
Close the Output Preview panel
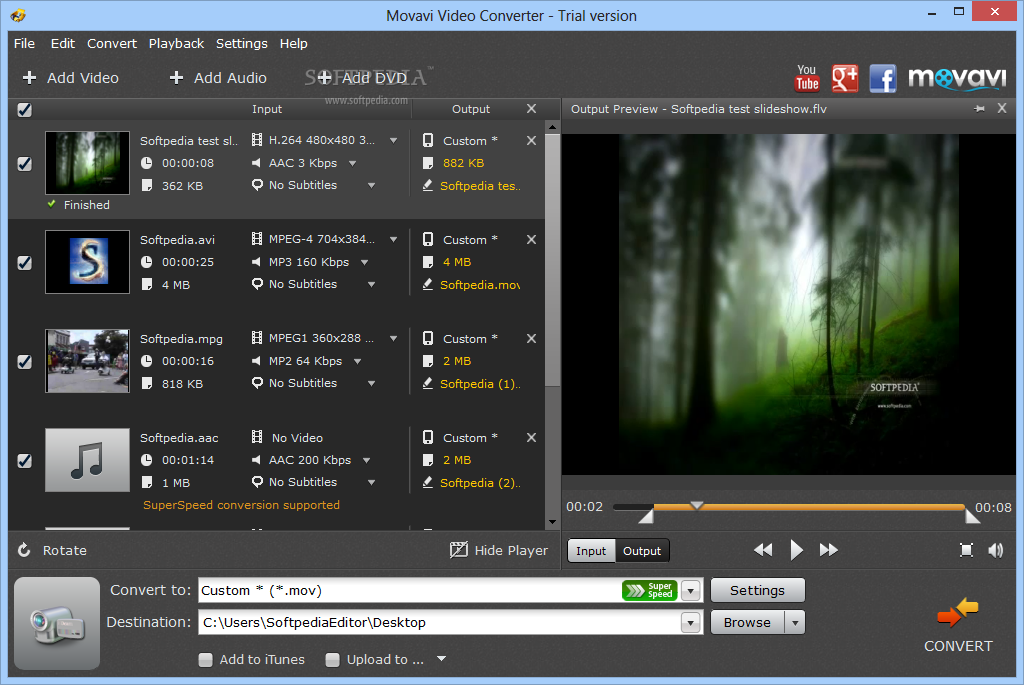click(1002, 108)
